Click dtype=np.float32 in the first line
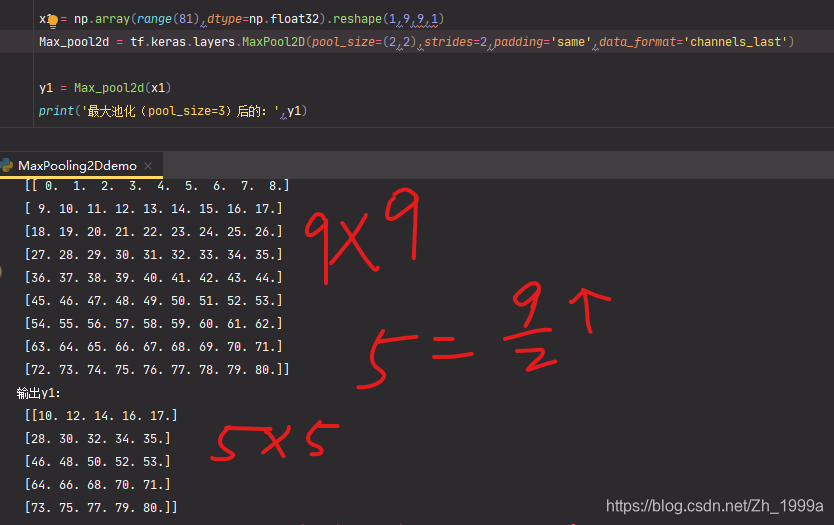 point(263,19)
